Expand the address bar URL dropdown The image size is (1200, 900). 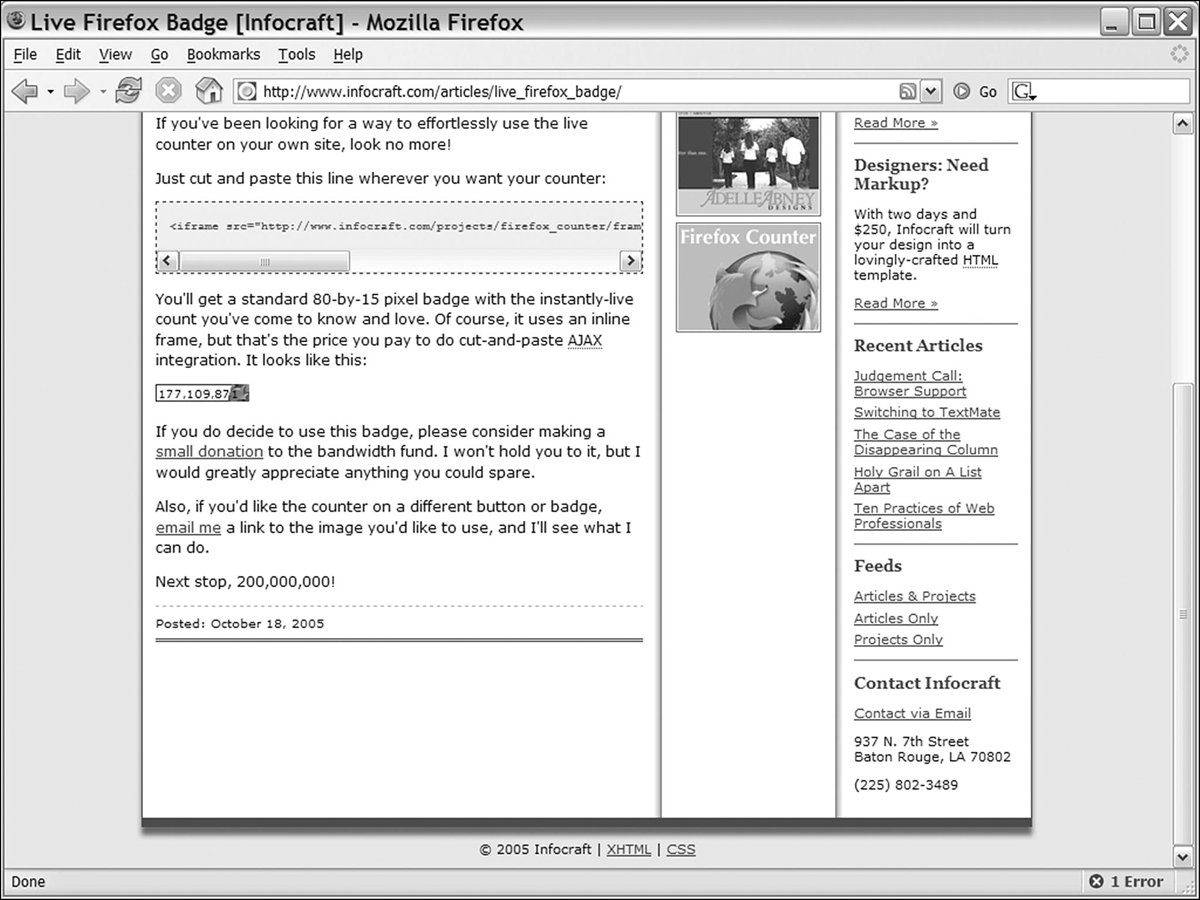point(931,92)
